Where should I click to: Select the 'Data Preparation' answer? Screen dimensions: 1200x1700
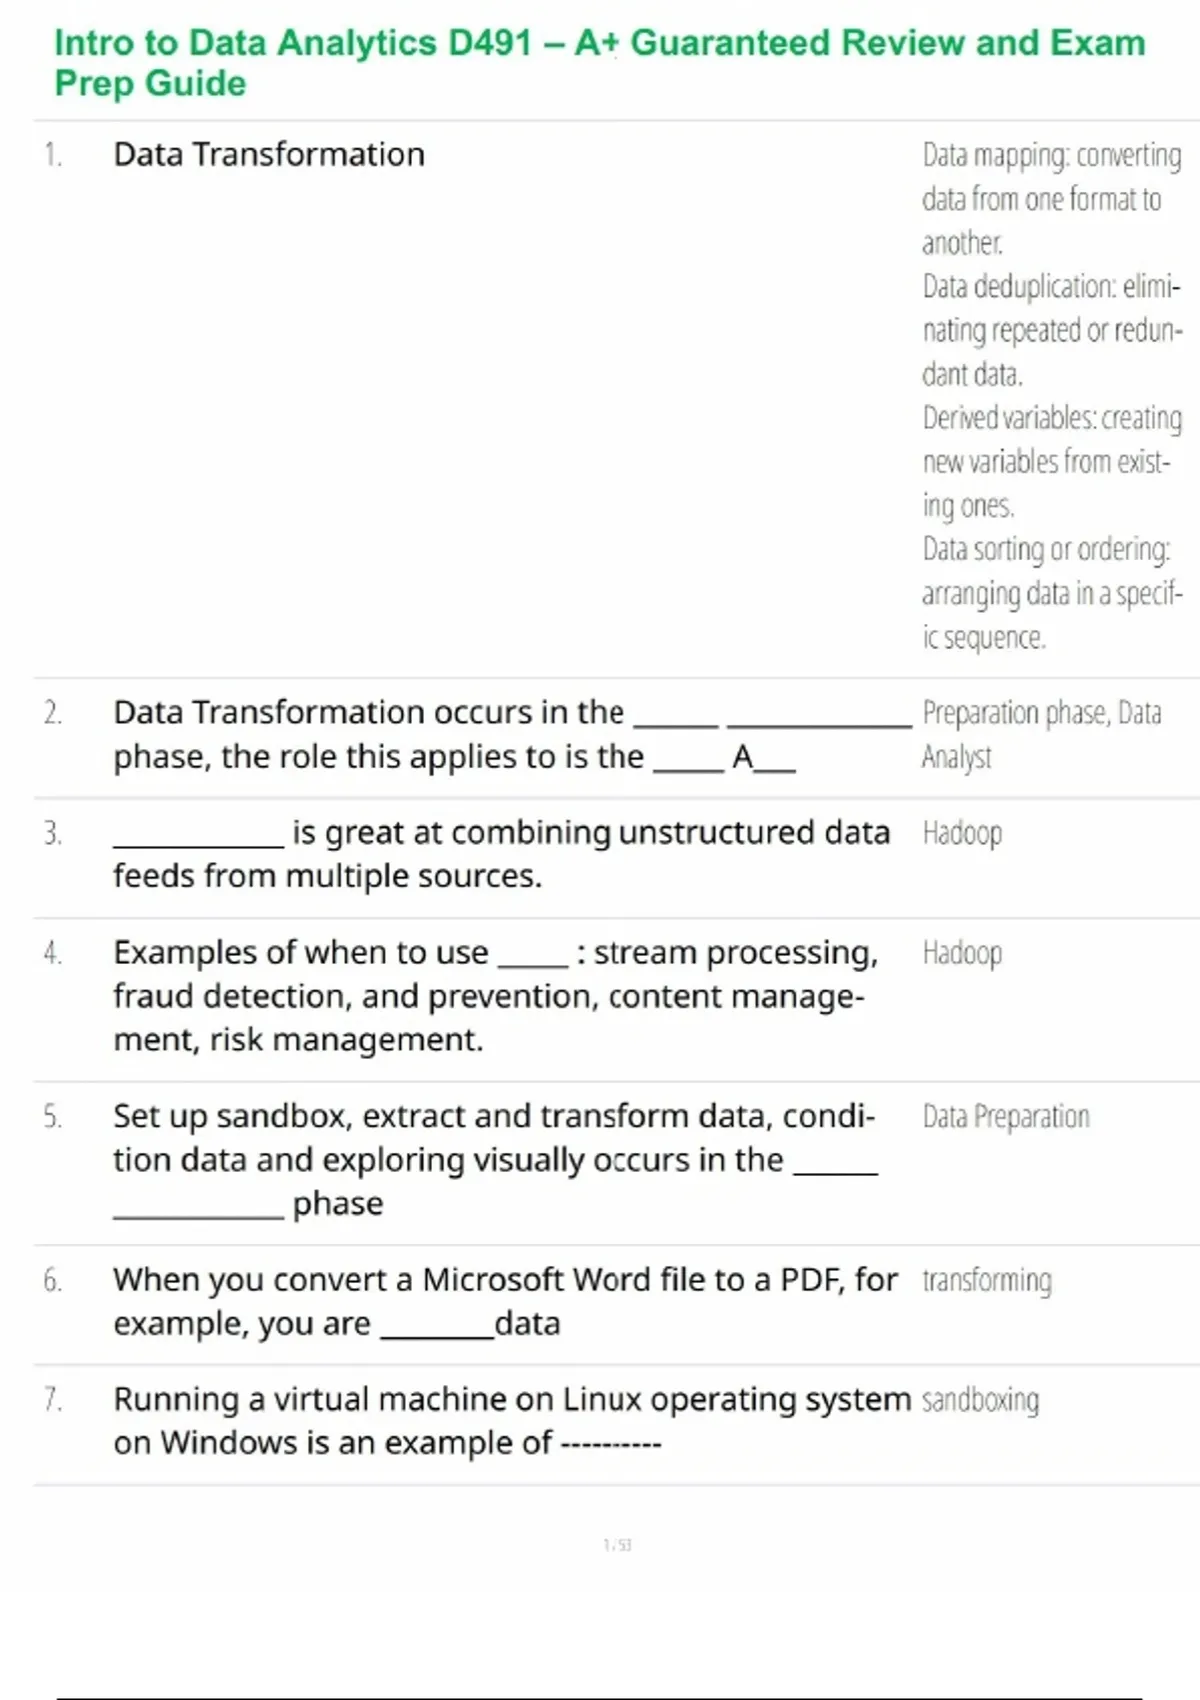tap(1006, 1116)
